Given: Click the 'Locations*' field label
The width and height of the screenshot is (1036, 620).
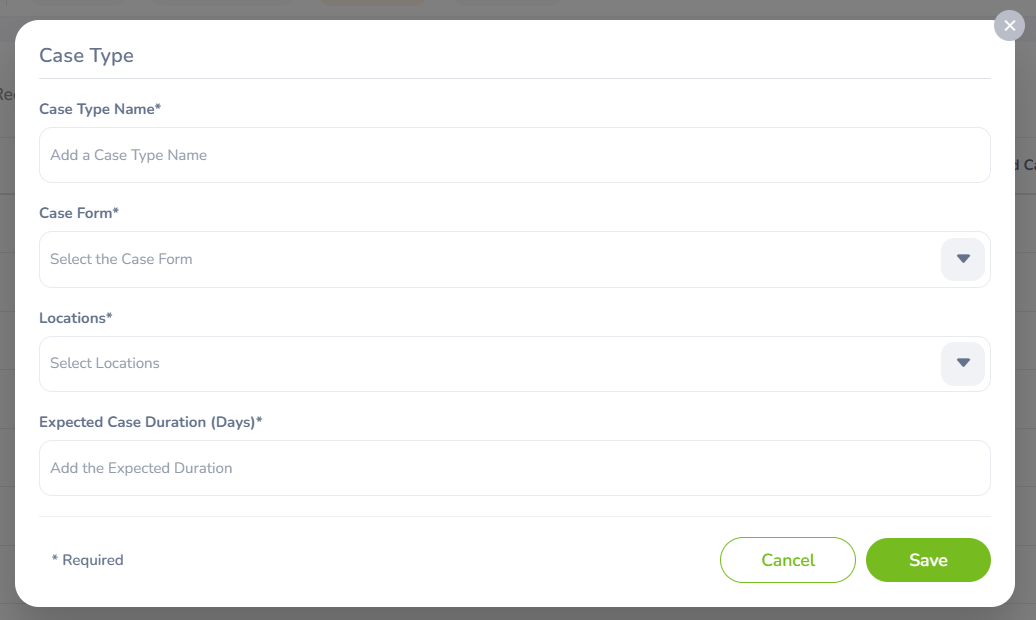Looking at the screenshot, I should click(76, 318).
